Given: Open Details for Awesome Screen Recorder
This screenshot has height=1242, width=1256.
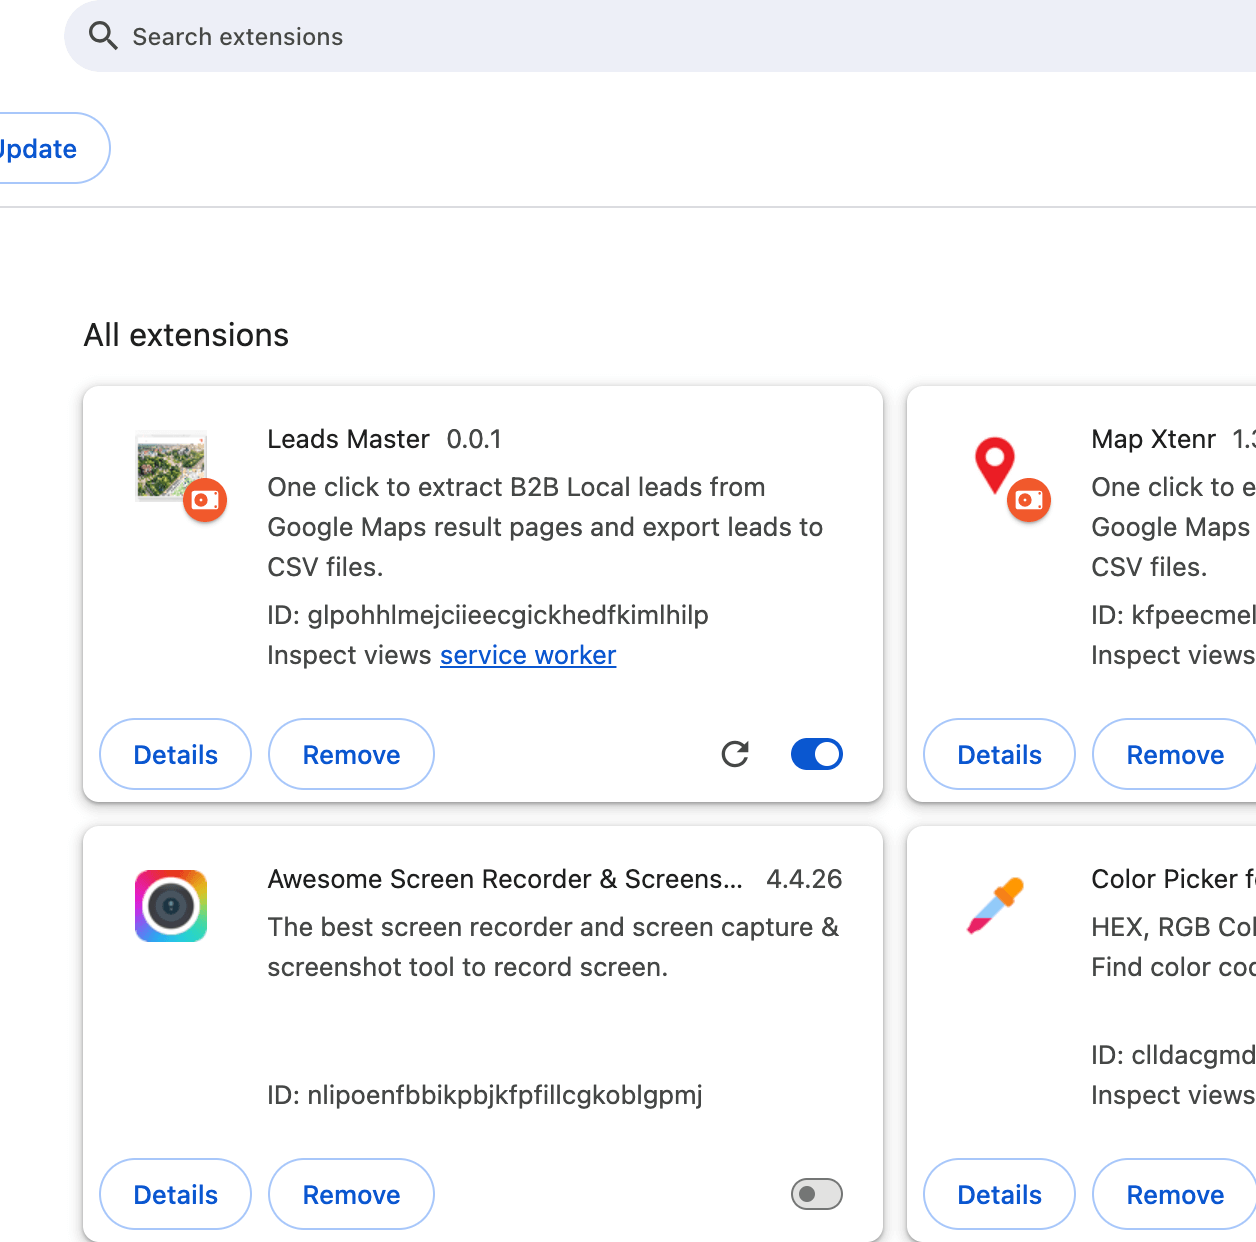Looking at the screenshot, I should (175, 1194).
